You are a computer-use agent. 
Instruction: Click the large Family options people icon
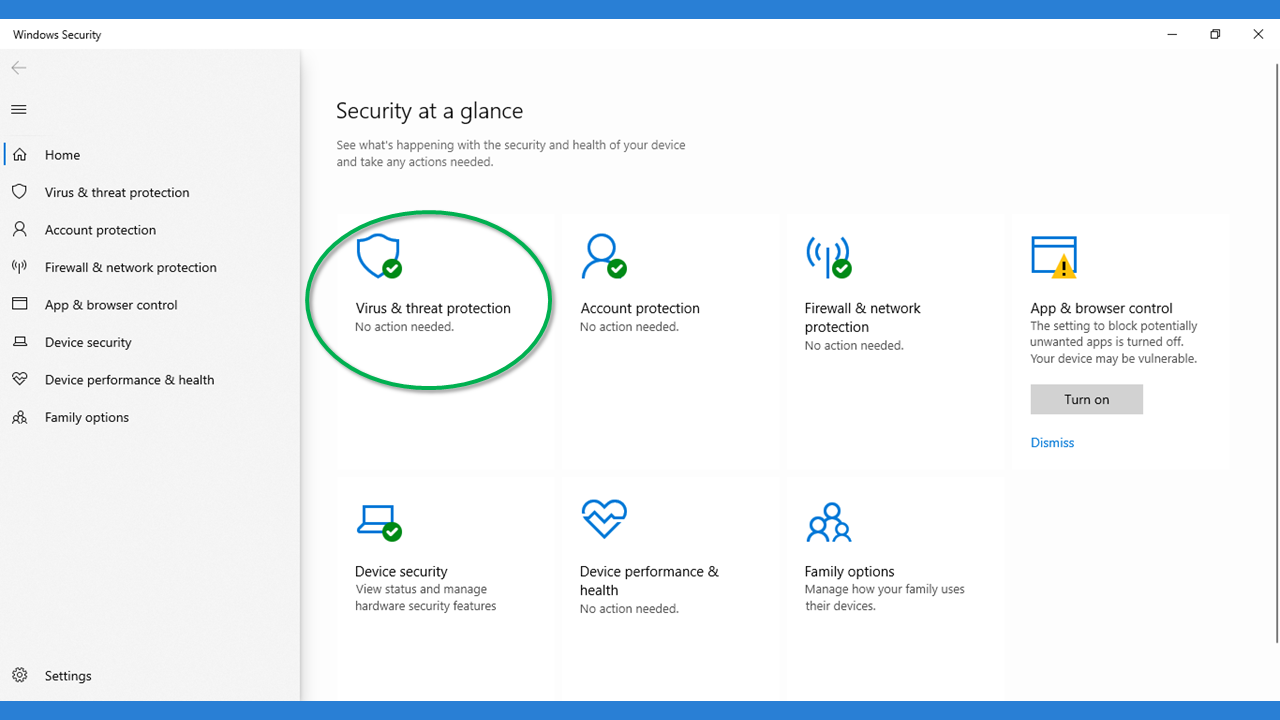pos(829,522)
